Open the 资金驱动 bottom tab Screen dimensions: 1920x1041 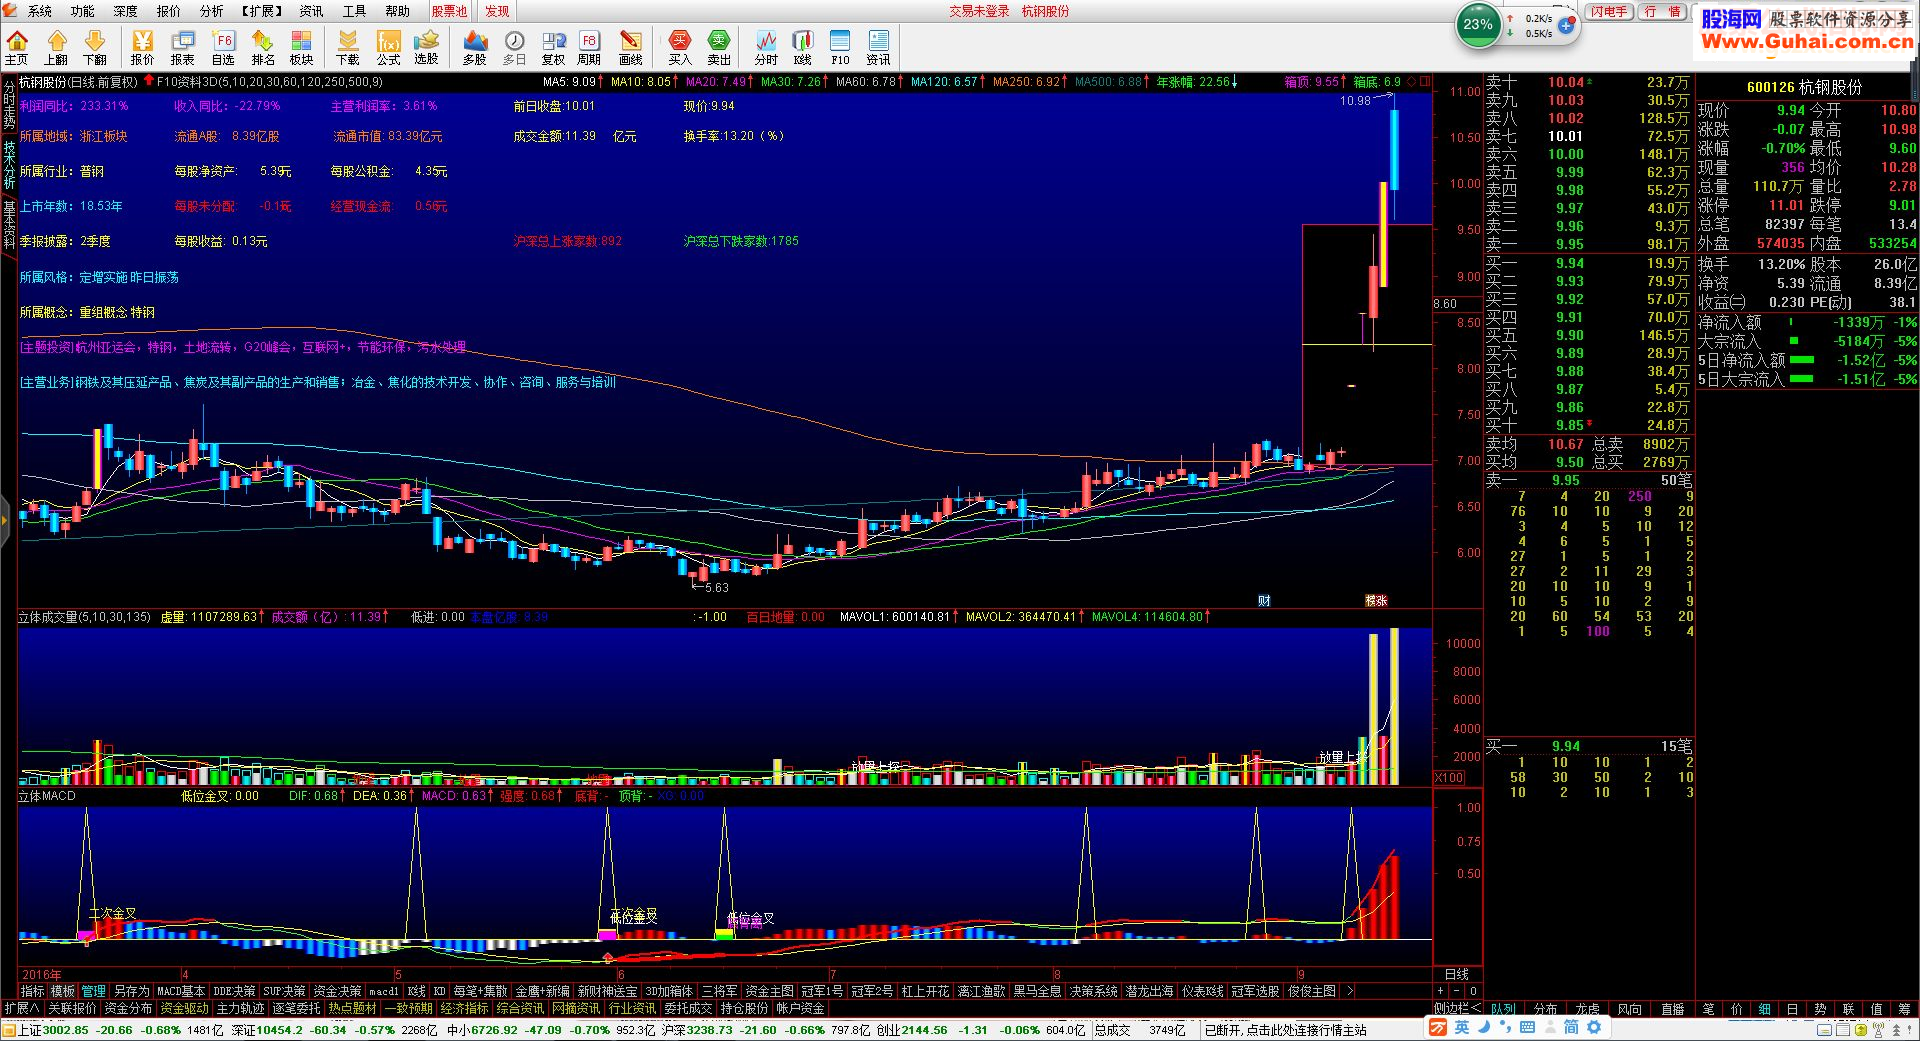coord(185,1008)
